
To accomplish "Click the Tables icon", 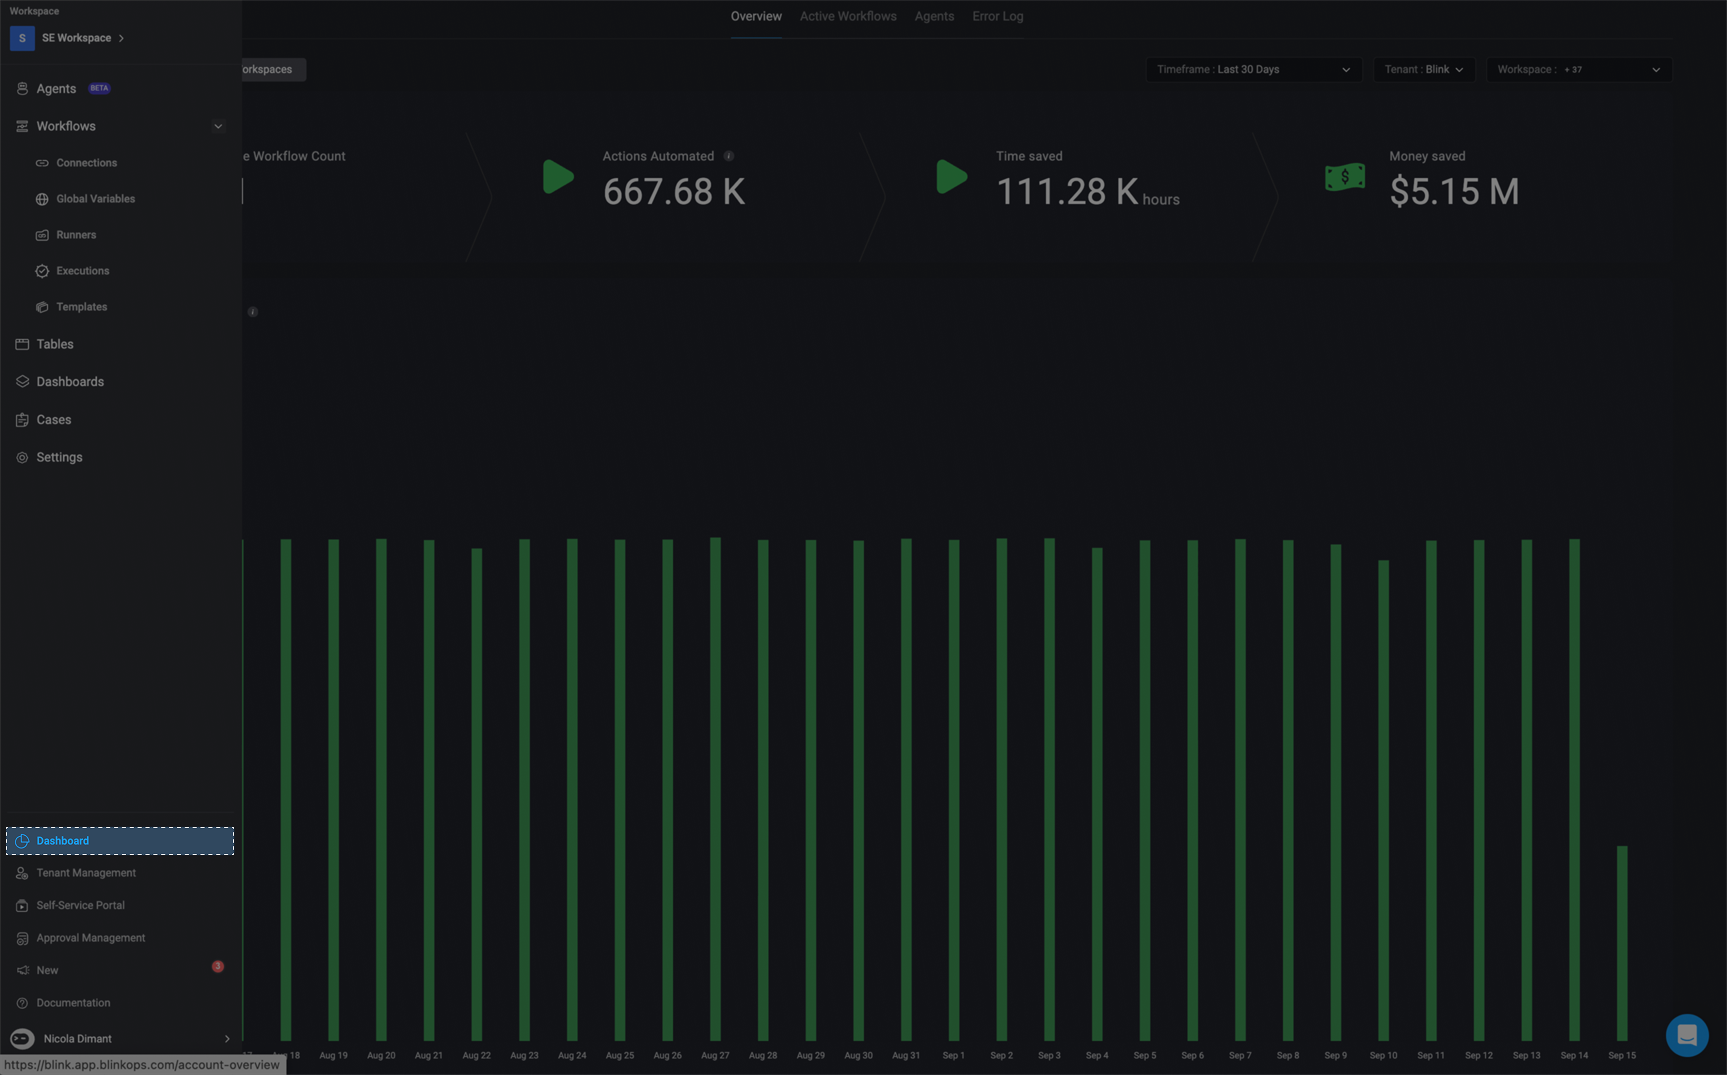I will 22,344.
